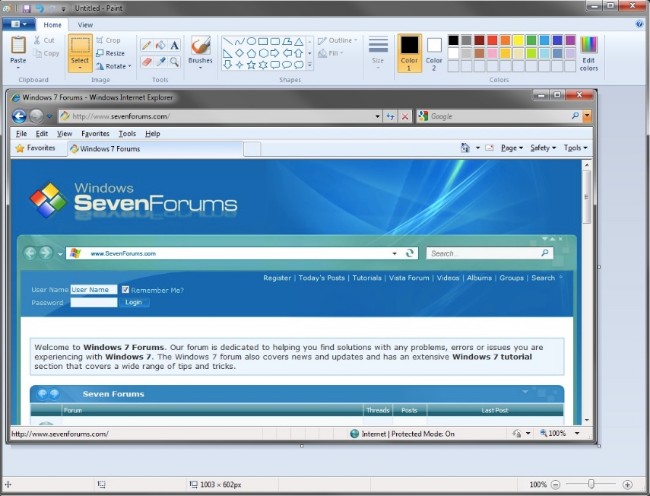Viewport: 650px width, 496px height.
Task: Click the Paint help question icon
Action: click(x=639, y=24)
